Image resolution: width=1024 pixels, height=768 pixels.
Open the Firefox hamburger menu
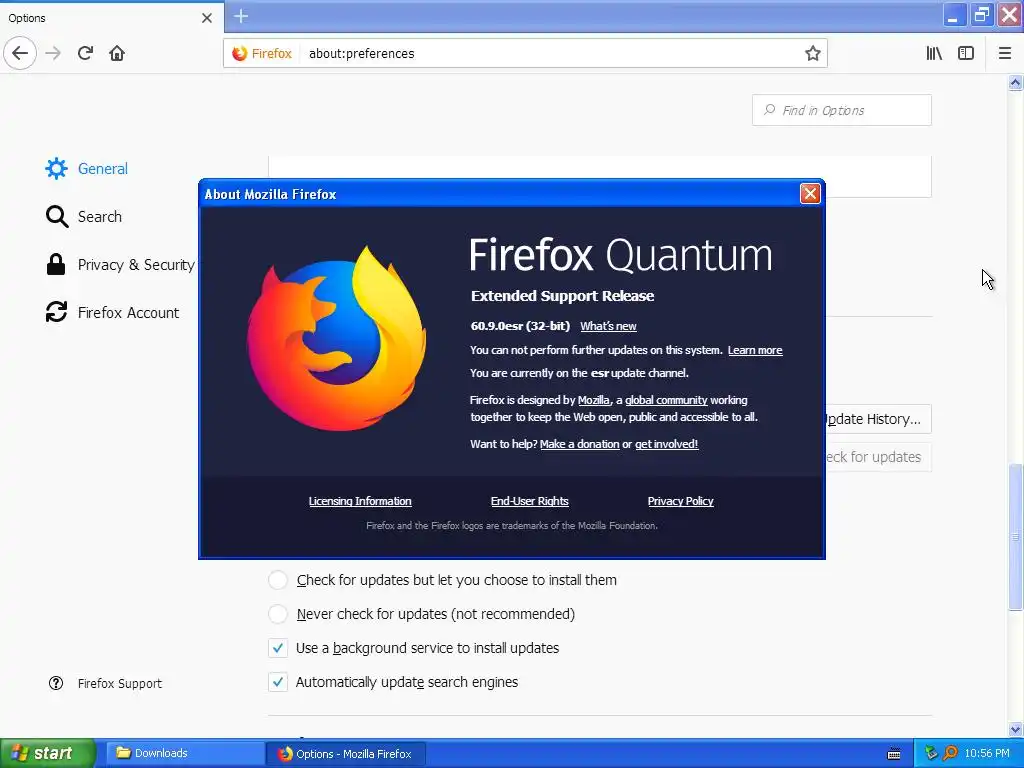point(1004,53)
